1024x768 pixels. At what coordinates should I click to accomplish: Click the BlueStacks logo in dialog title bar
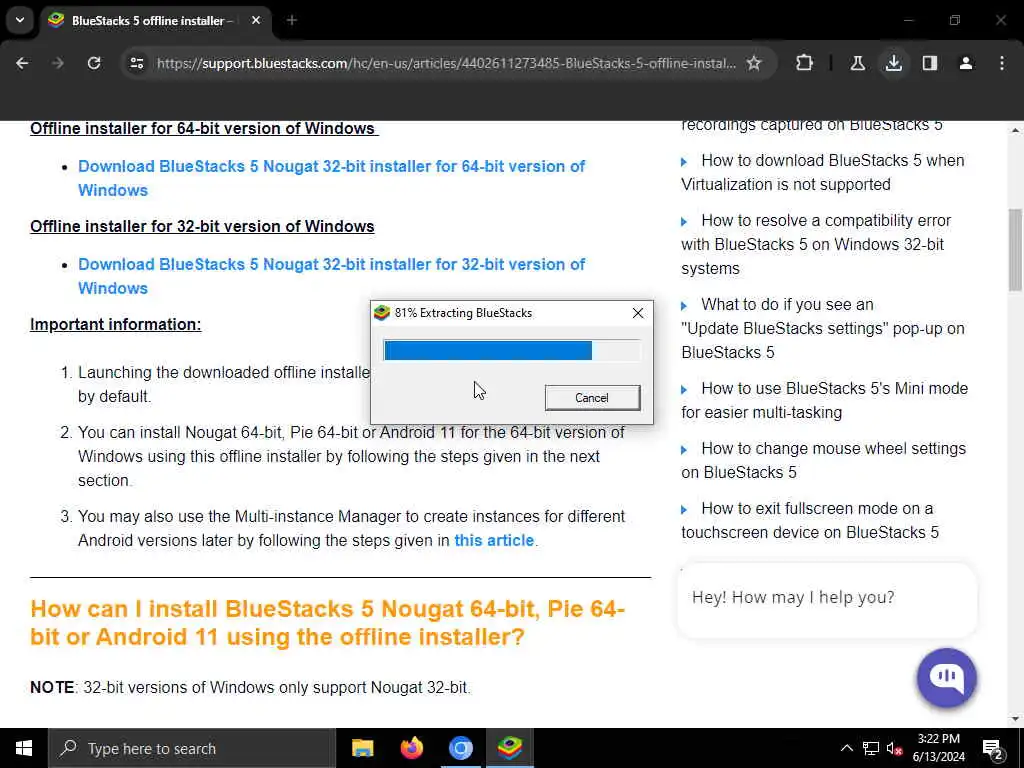[382, 313]
